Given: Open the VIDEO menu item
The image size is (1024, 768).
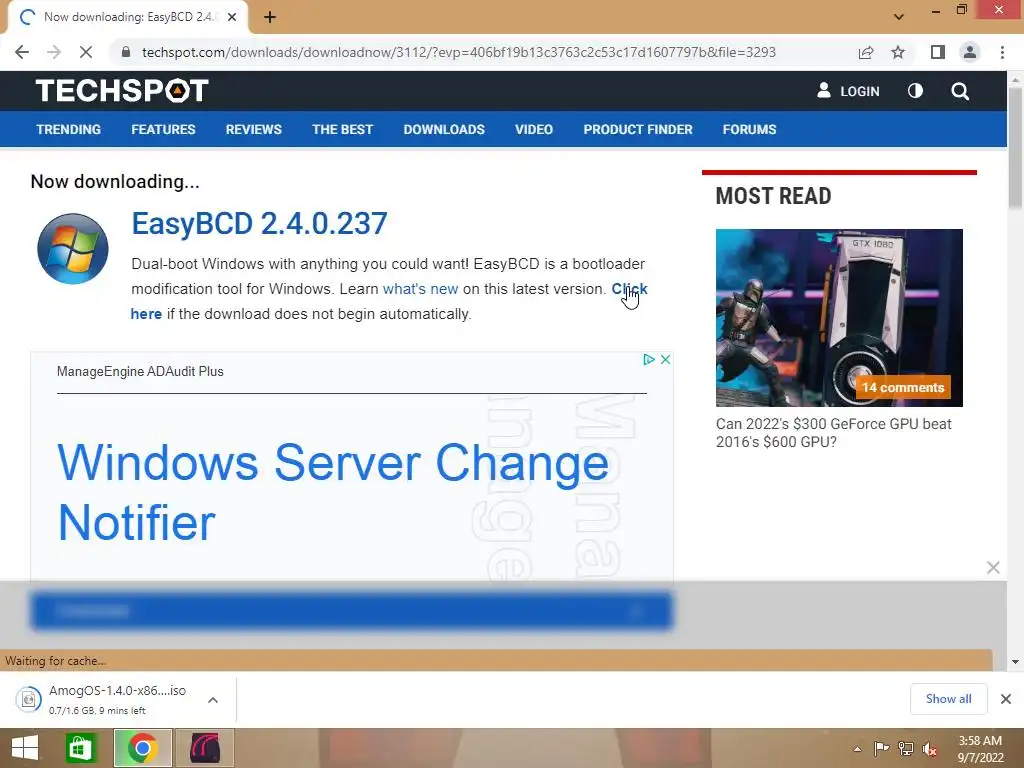Looking at the screenshot, I should tap(534, 129).
